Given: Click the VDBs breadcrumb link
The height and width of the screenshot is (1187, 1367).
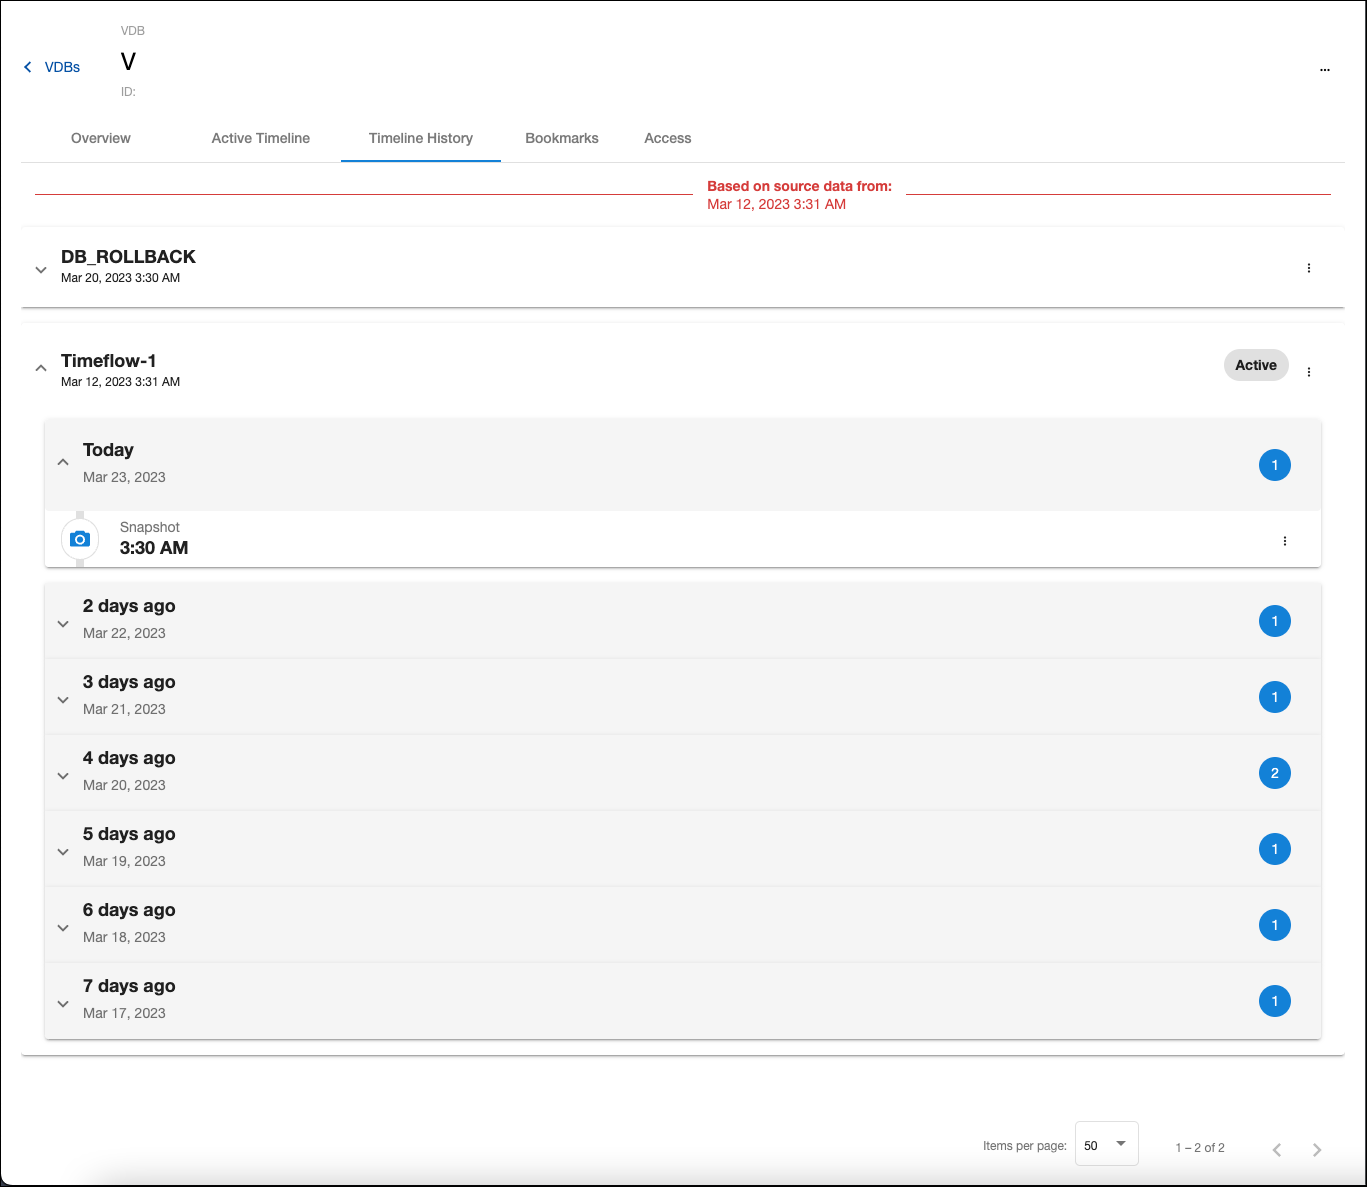Looking at the screenshot, I should pos(63,66).
